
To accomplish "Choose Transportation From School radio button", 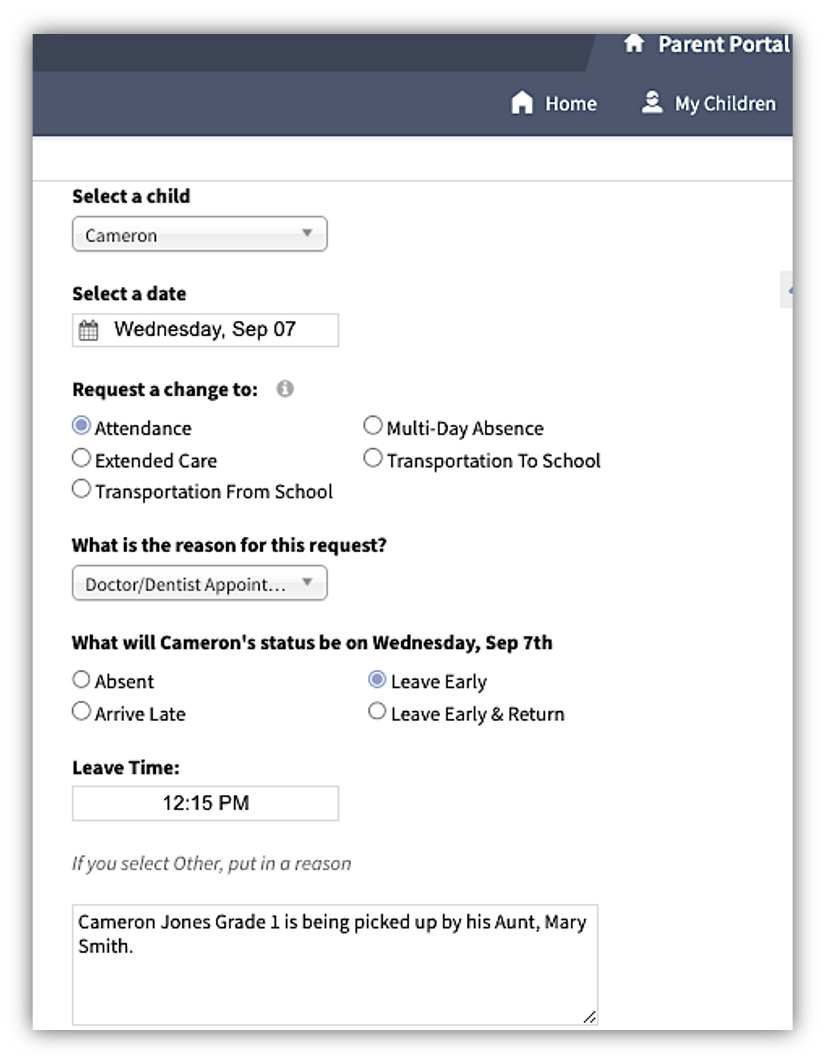I will point(82,490).
